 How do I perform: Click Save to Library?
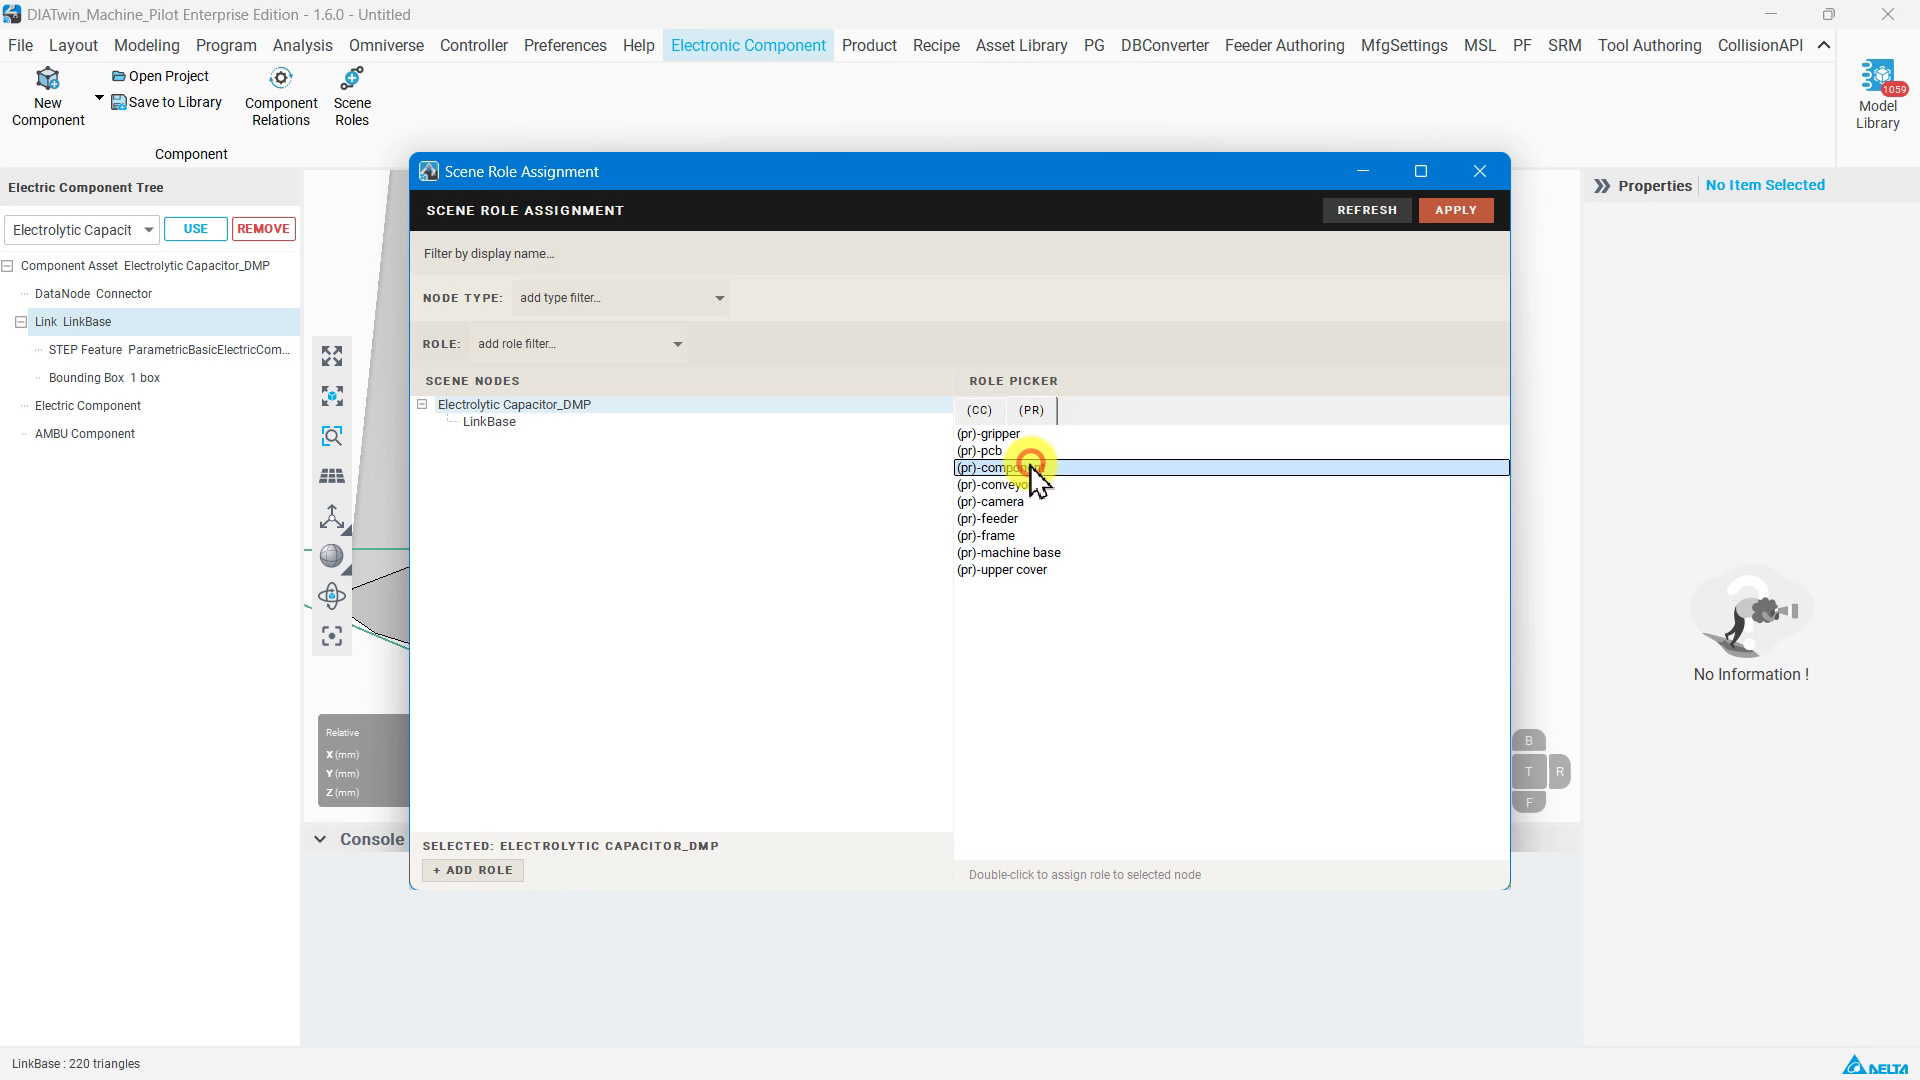pyautogui.click(x=166, y=102)
